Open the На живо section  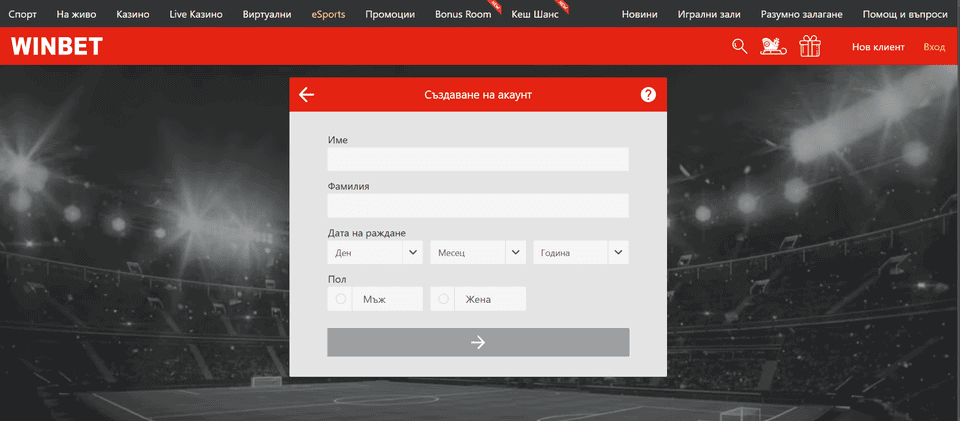(76, 14)
